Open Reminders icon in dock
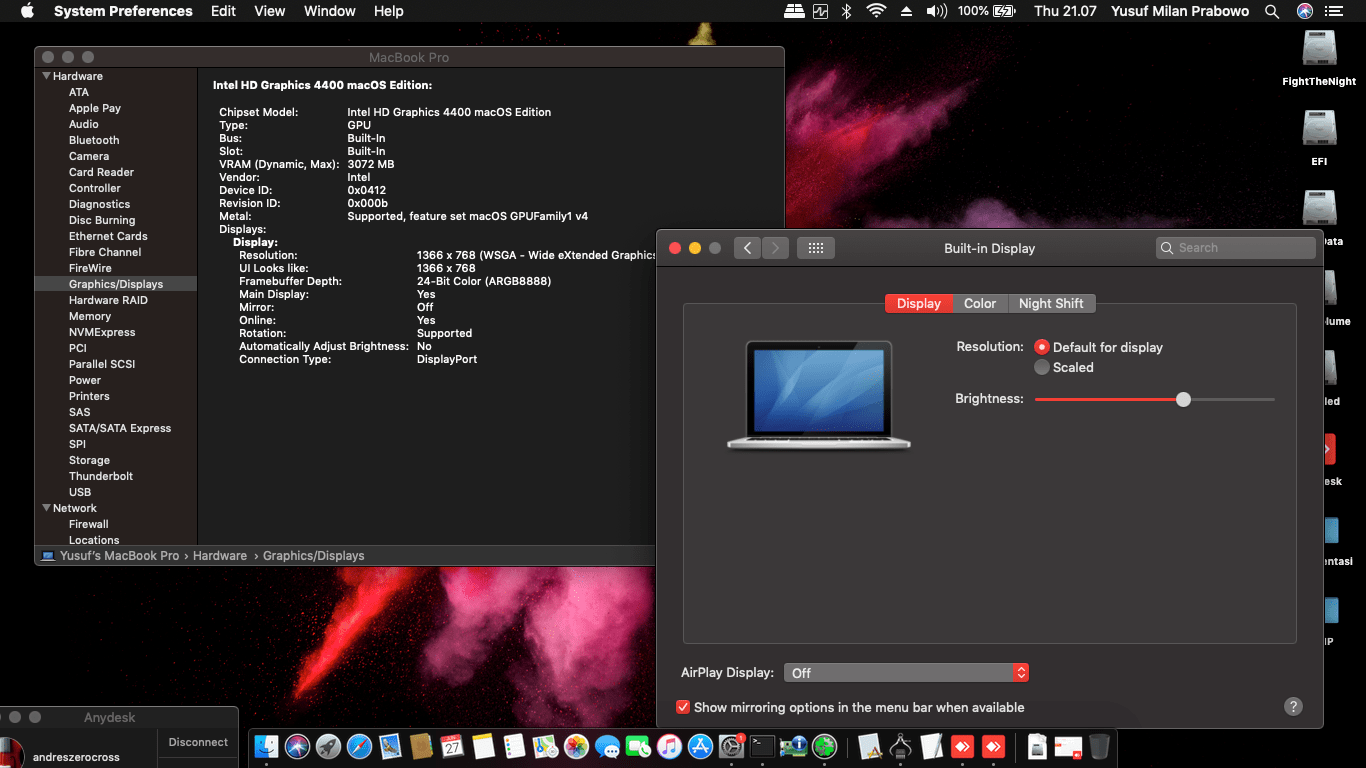 [x=514, y=746]
